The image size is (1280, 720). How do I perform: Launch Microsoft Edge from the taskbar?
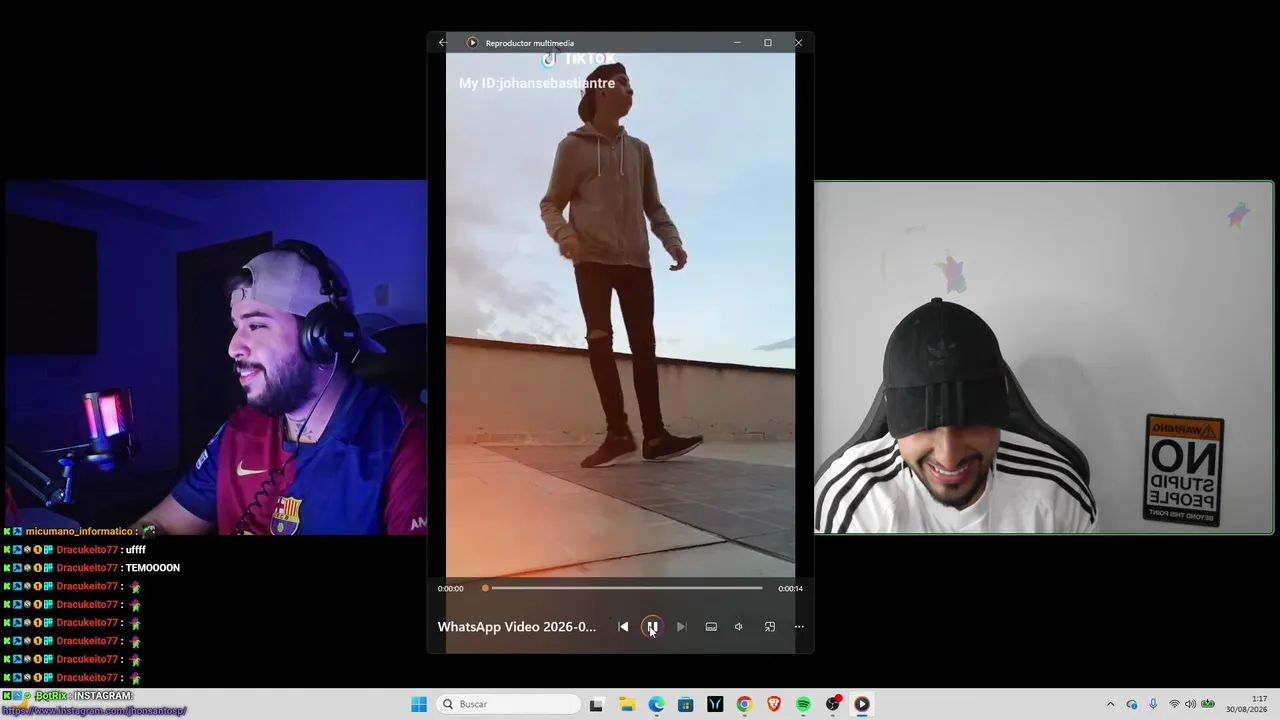(x=656, y=704)
